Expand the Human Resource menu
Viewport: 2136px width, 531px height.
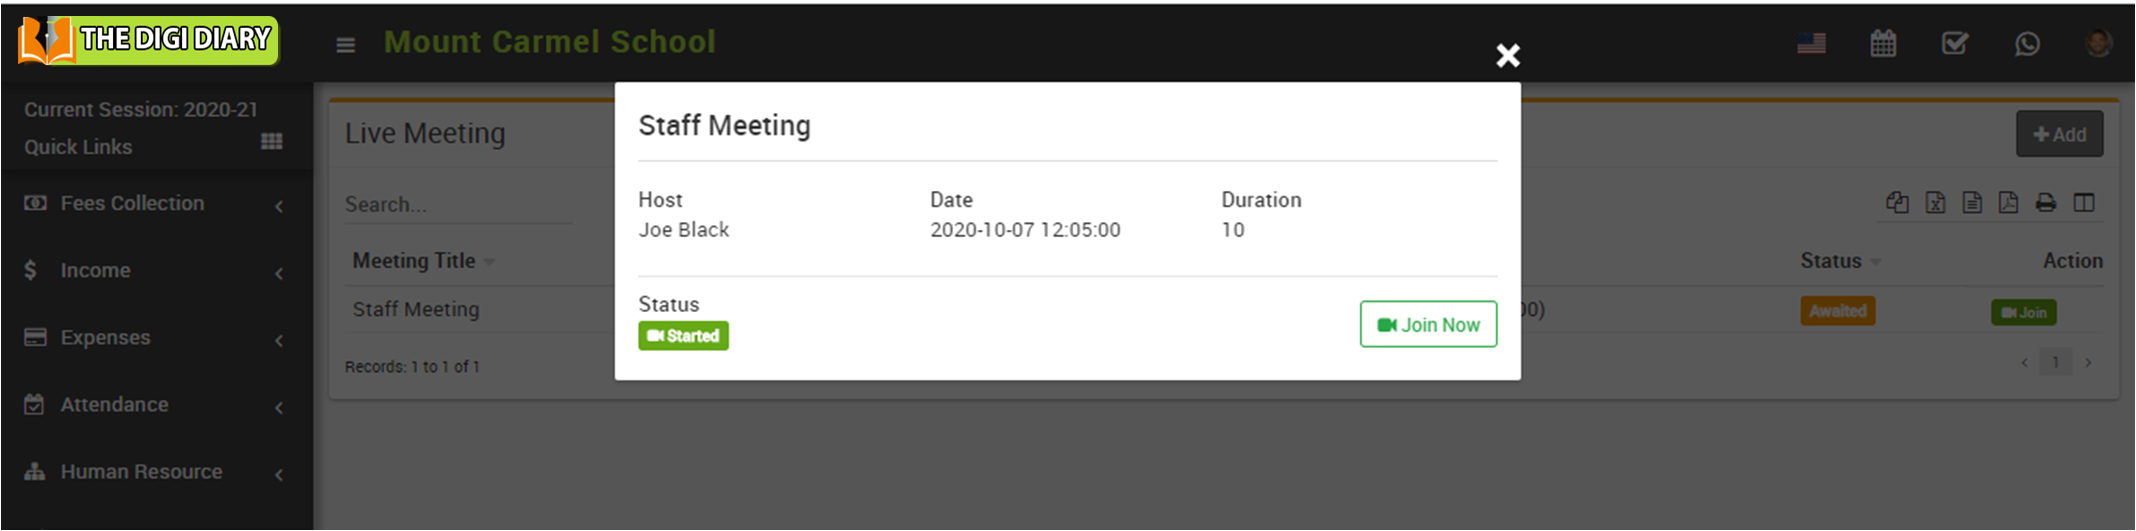(x=141, y=472)
